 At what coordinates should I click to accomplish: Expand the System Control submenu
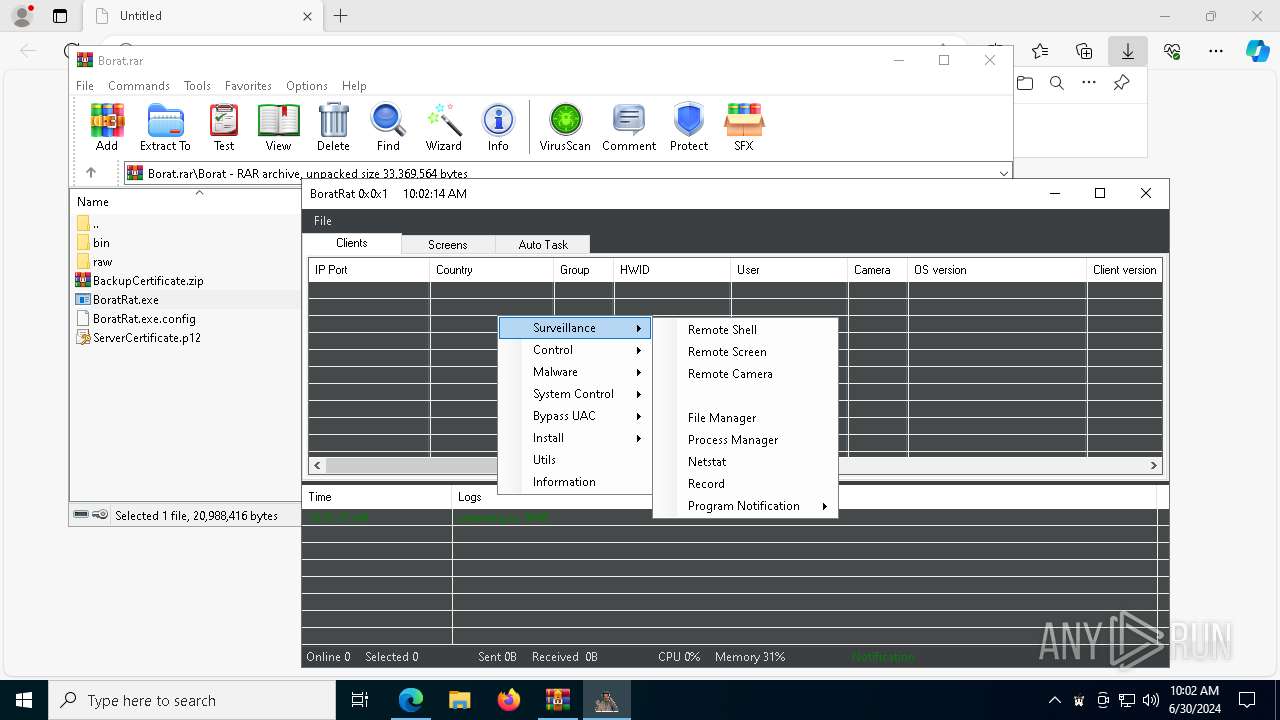pyautogui.click(x=574, y=394)
